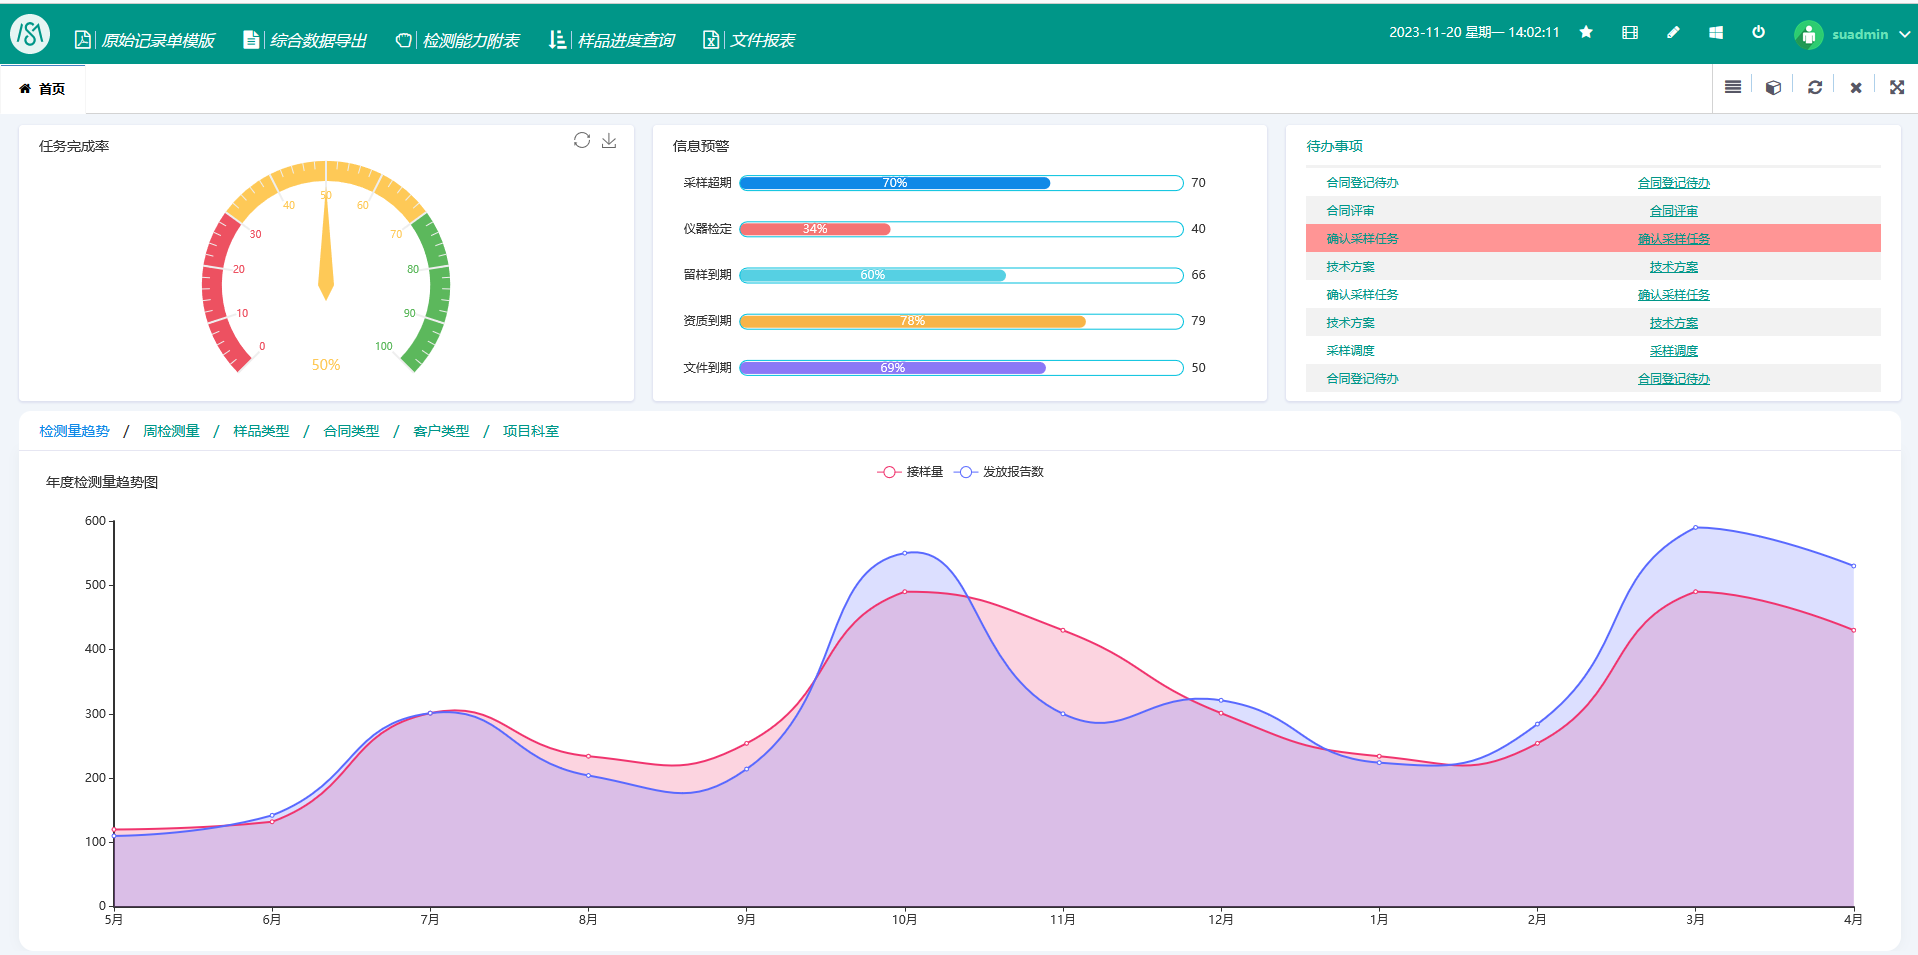
Task: Click the 待办事项 panel title
Action: pyautogui.click(x=1334, y=146)
